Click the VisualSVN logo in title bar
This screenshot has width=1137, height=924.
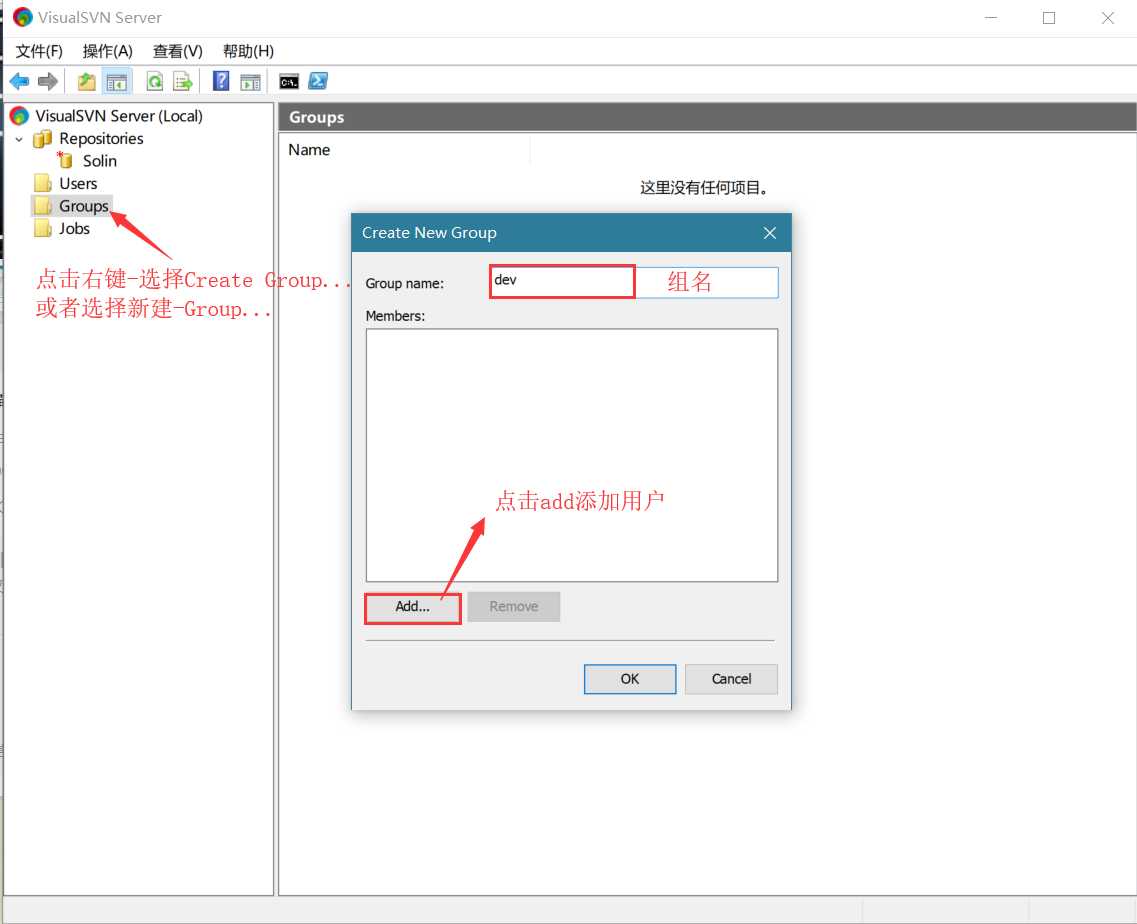[x=22, y=17]
